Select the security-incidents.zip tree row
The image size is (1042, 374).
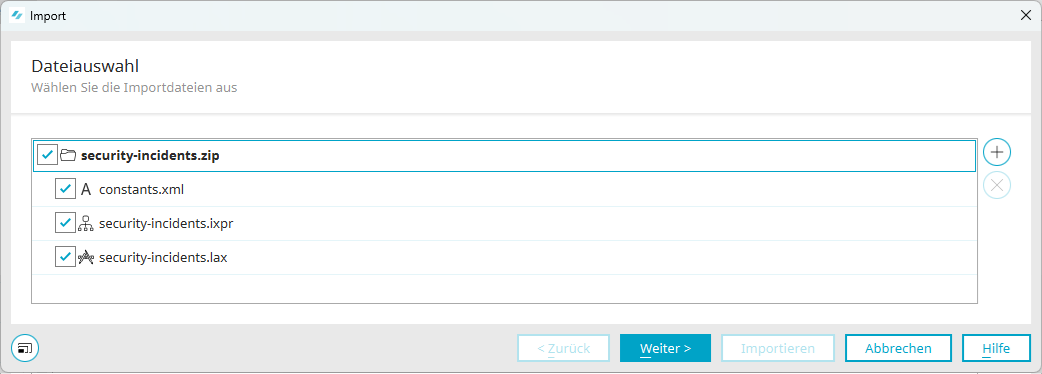point(504,156)
